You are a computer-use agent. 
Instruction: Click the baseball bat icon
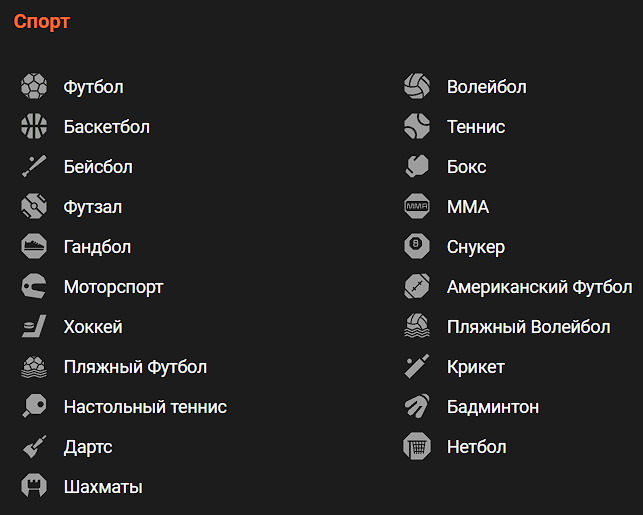(x=34, y=166)
